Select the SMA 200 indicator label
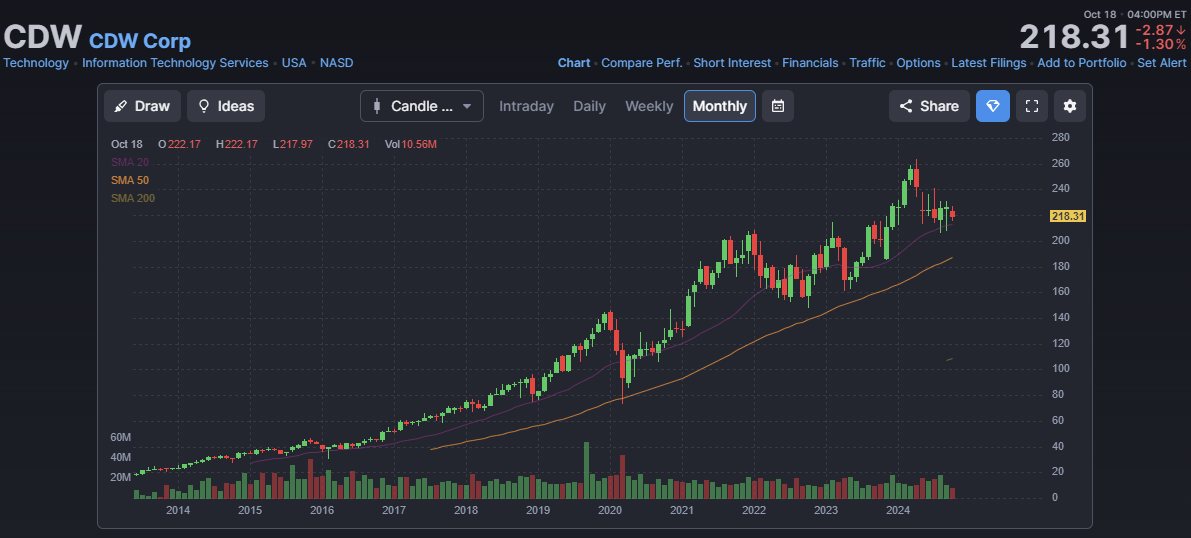The width and height of the screenshot is (1191, 538). 133,198
